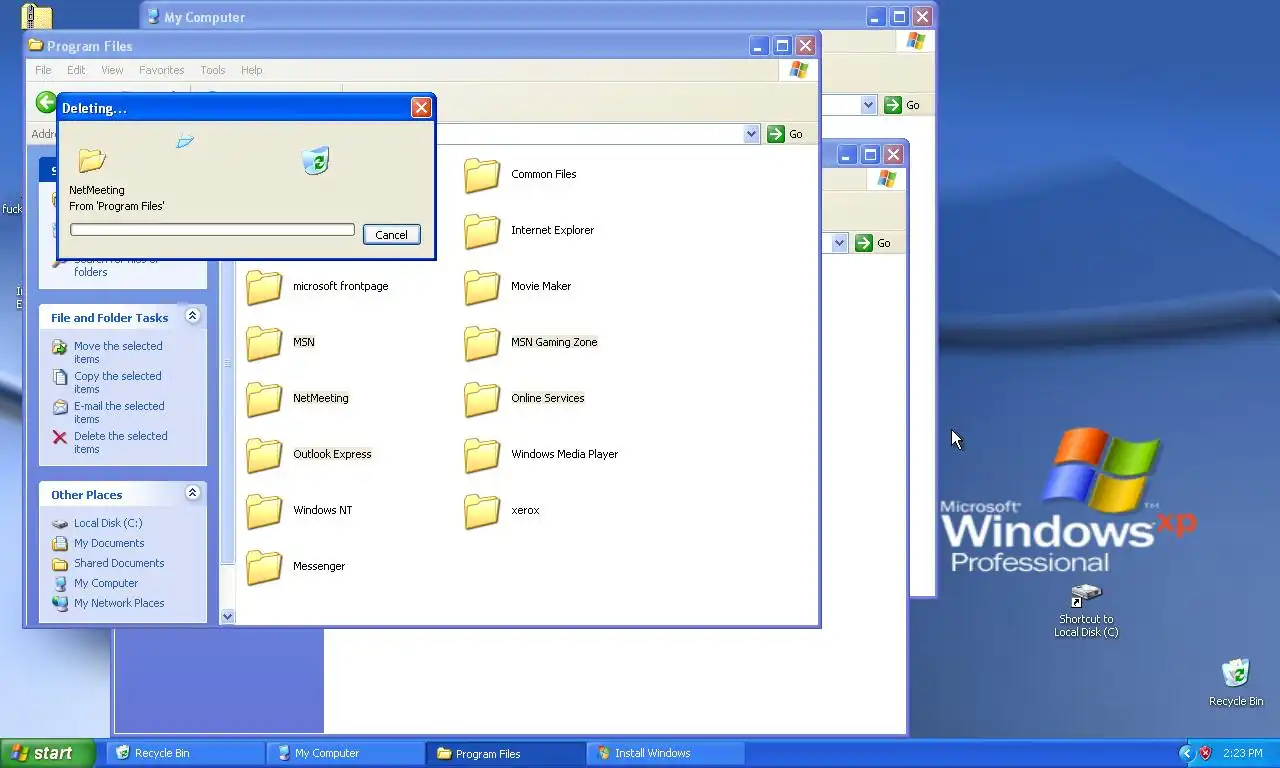Switch to Install Windows taskbar button

pyautogui.click(x=666, y=753)
